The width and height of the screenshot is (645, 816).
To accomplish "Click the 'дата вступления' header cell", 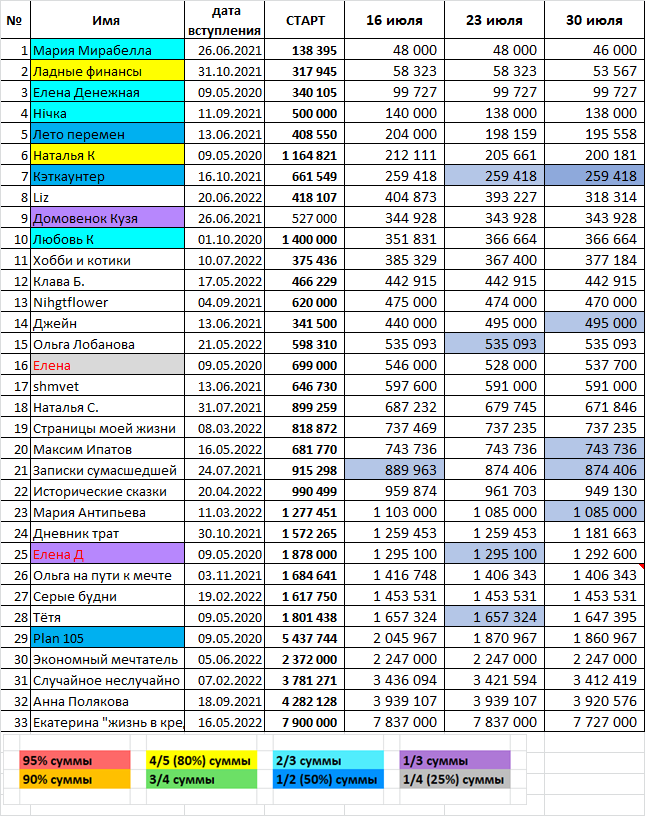I will (224, 20).
